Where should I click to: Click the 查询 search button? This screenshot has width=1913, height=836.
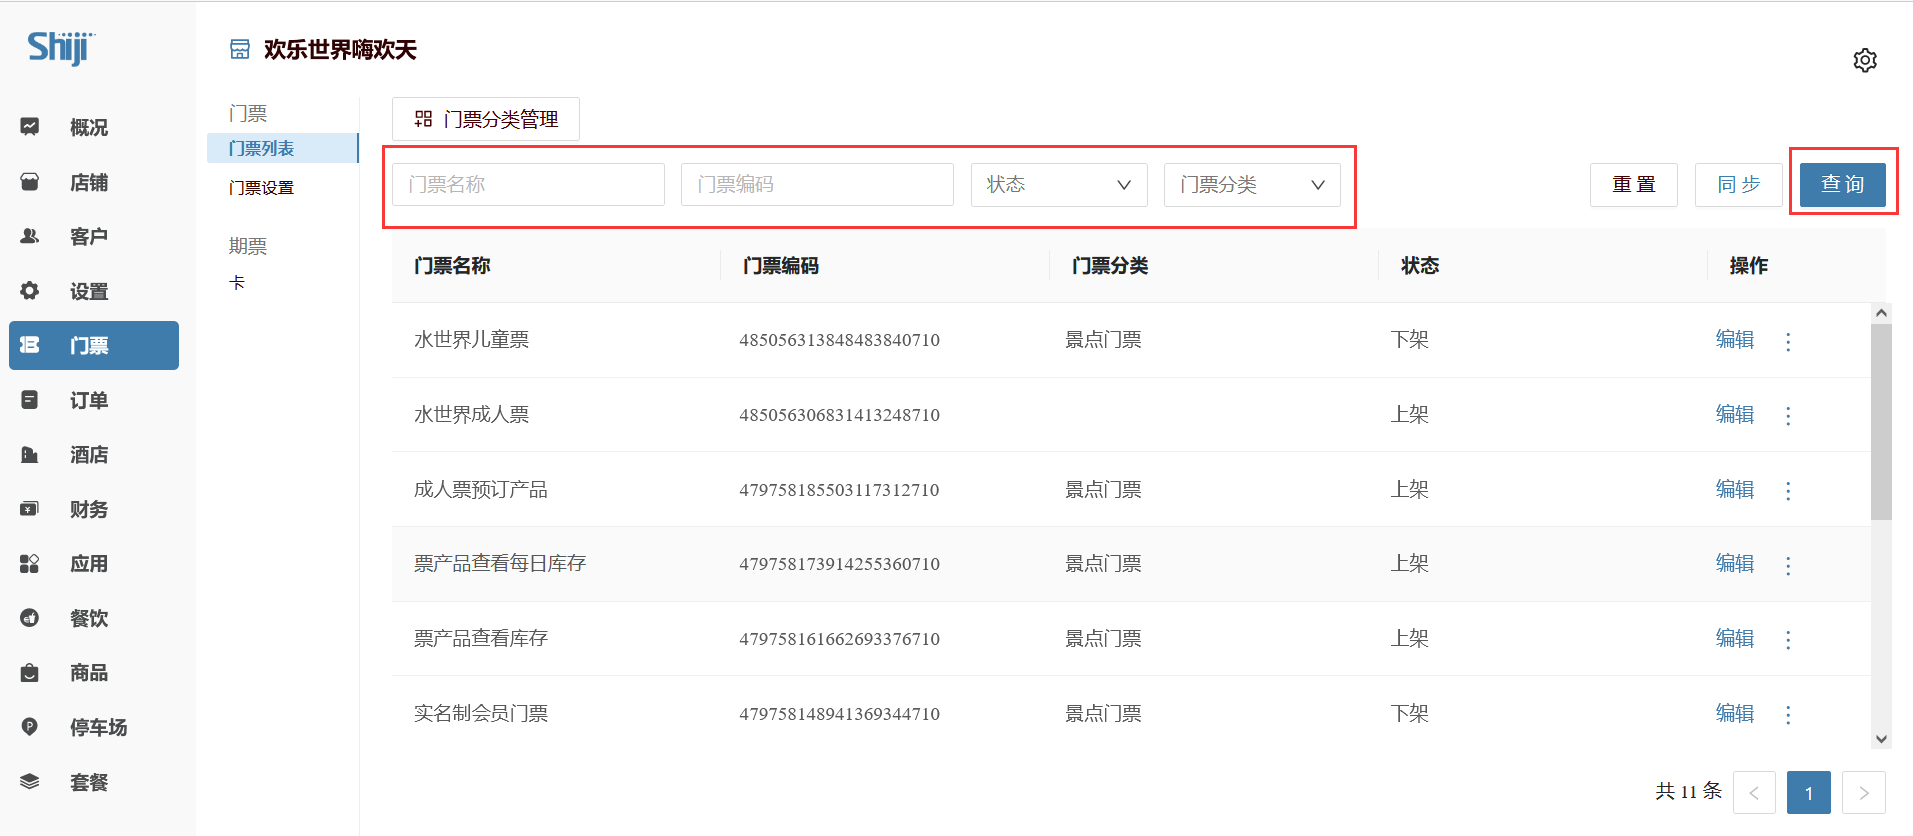pyautogui.click(x=1843, y=184)
